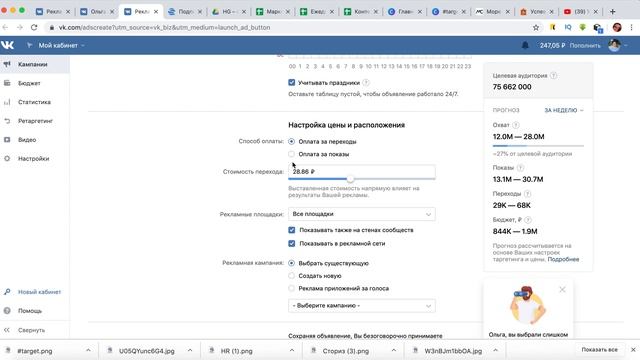Viewport: 640px width, 360px height.
Task: Click the Бюджет sidebar icon
Action: click(7, 83)
